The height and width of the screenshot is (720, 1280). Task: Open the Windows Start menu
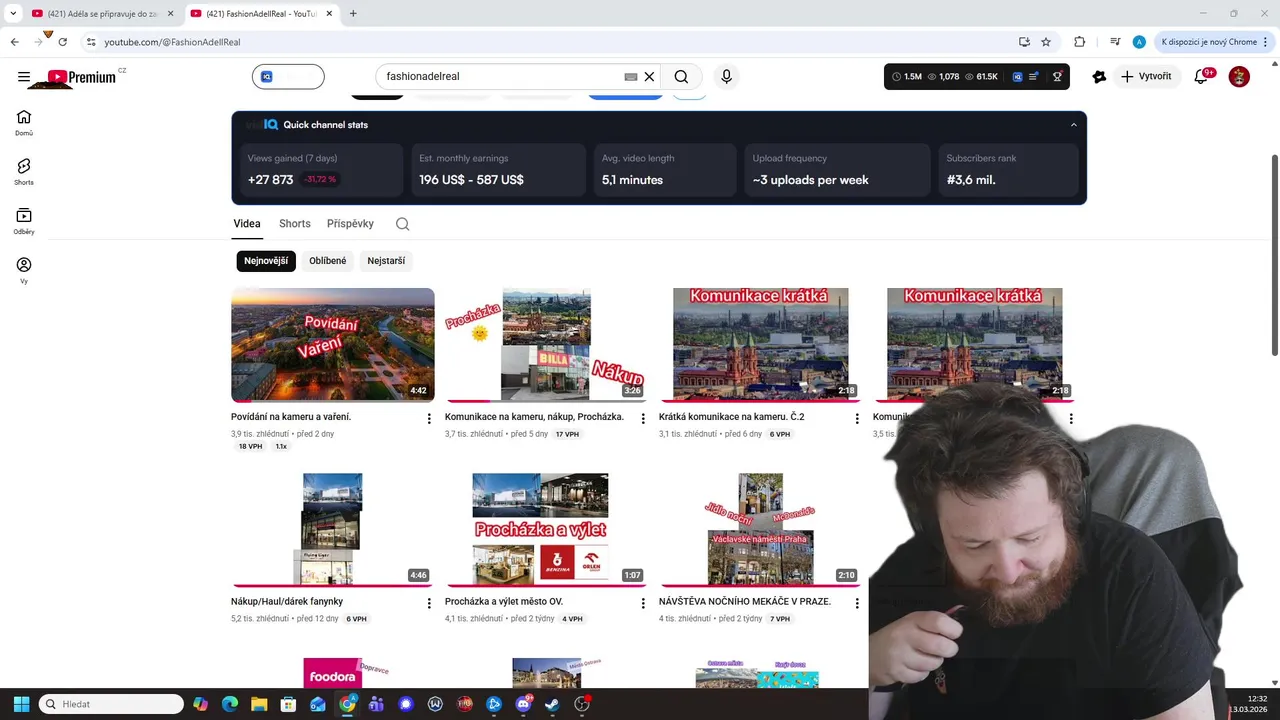tap(21, 704)
